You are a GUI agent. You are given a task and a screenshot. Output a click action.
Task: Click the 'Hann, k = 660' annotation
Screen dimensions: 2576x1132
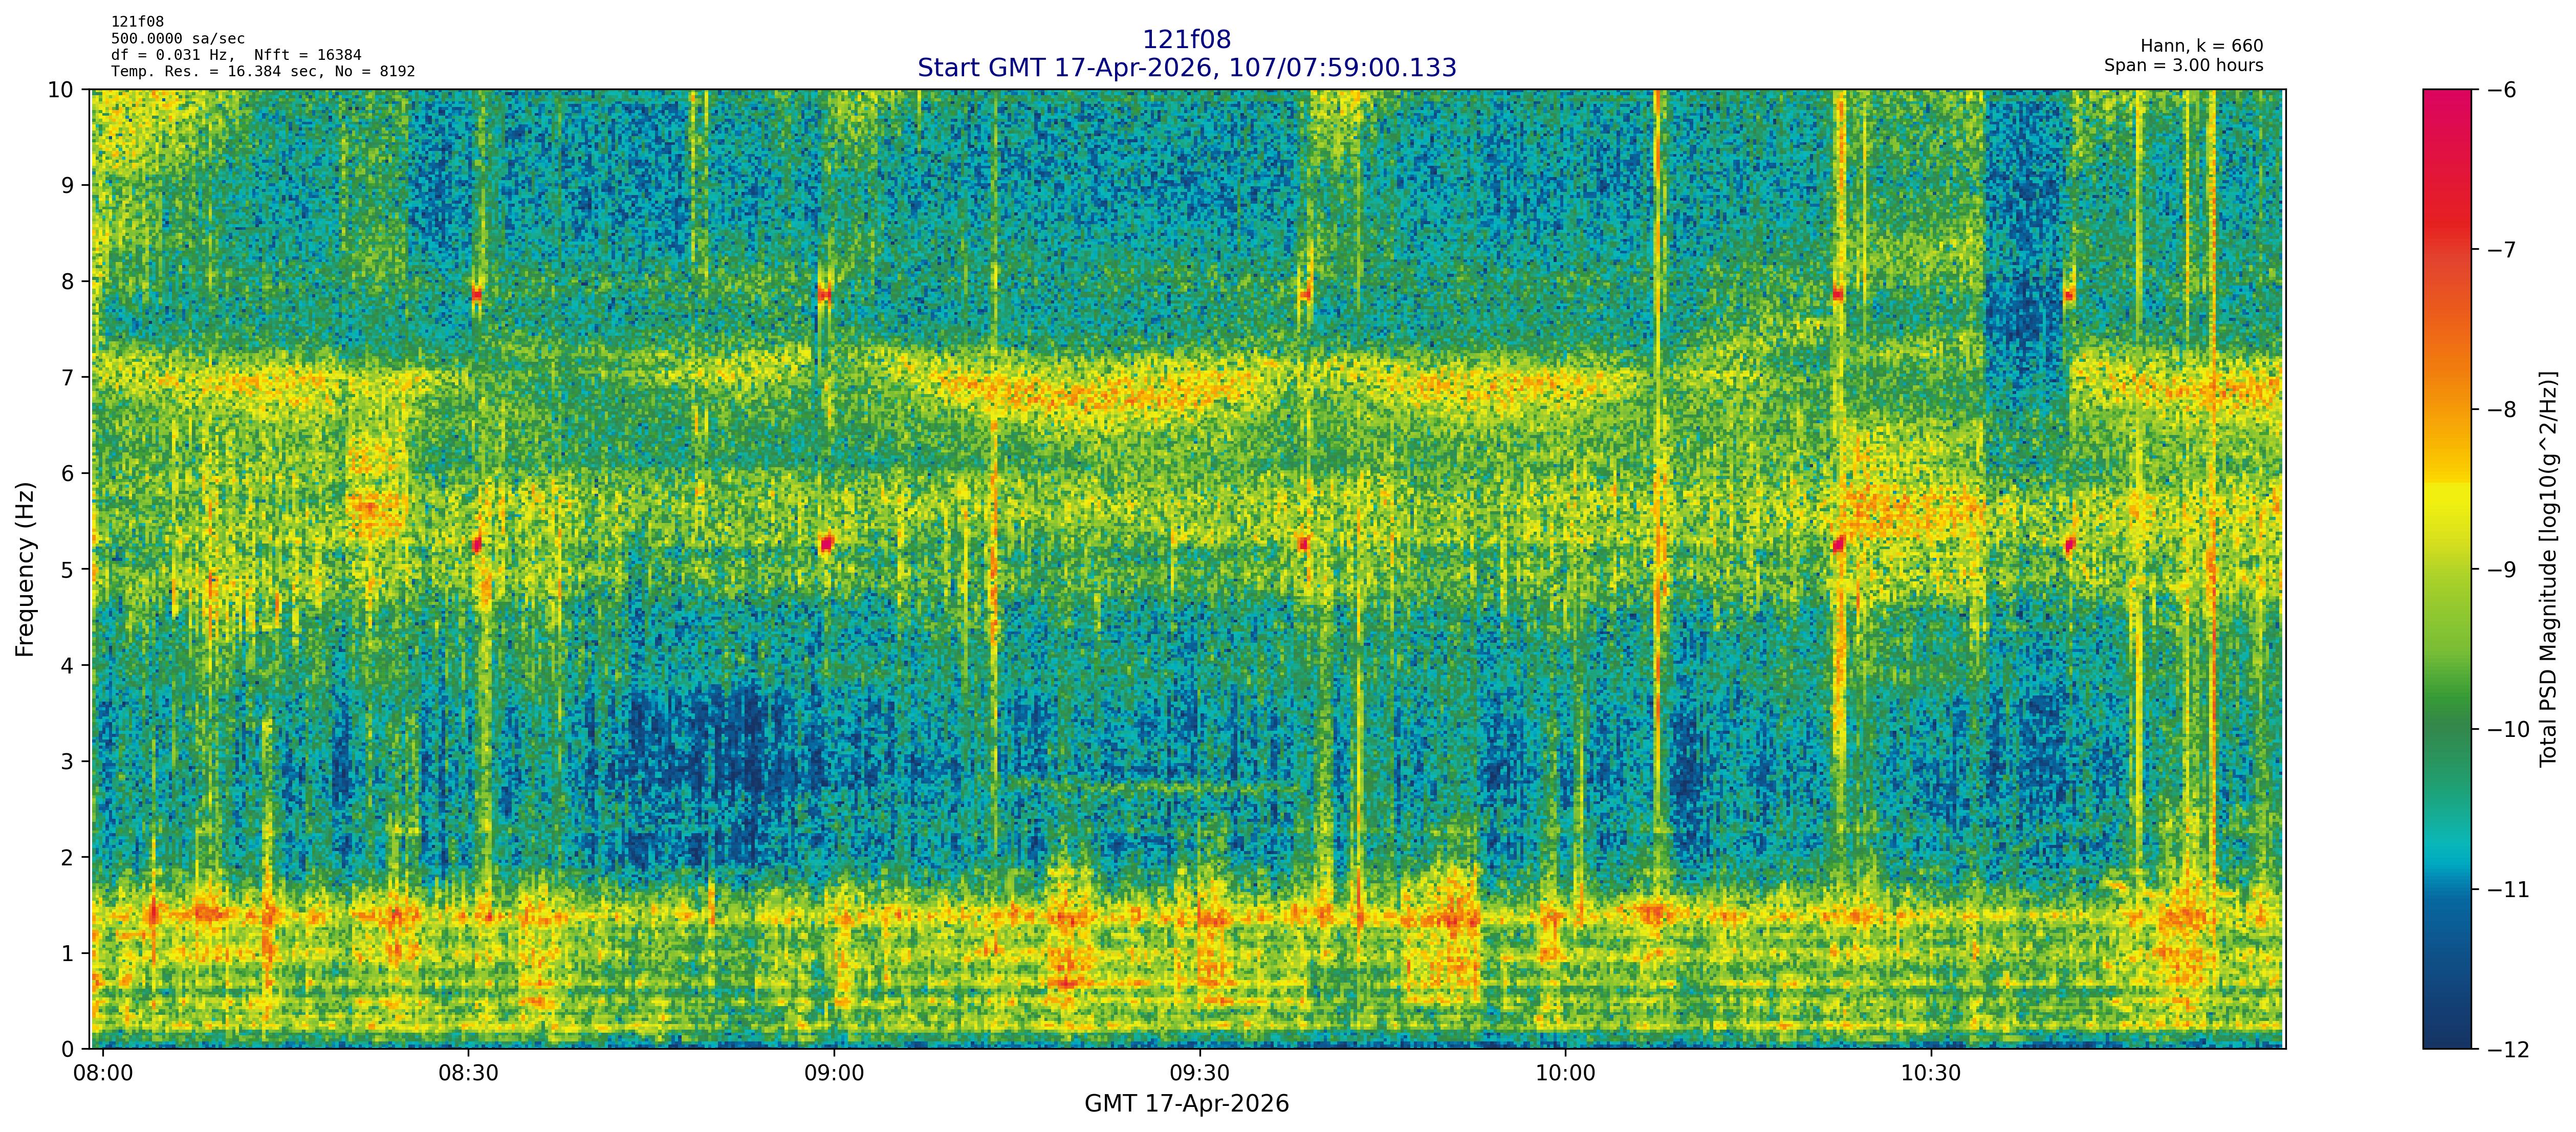(x=2201, y=46)
